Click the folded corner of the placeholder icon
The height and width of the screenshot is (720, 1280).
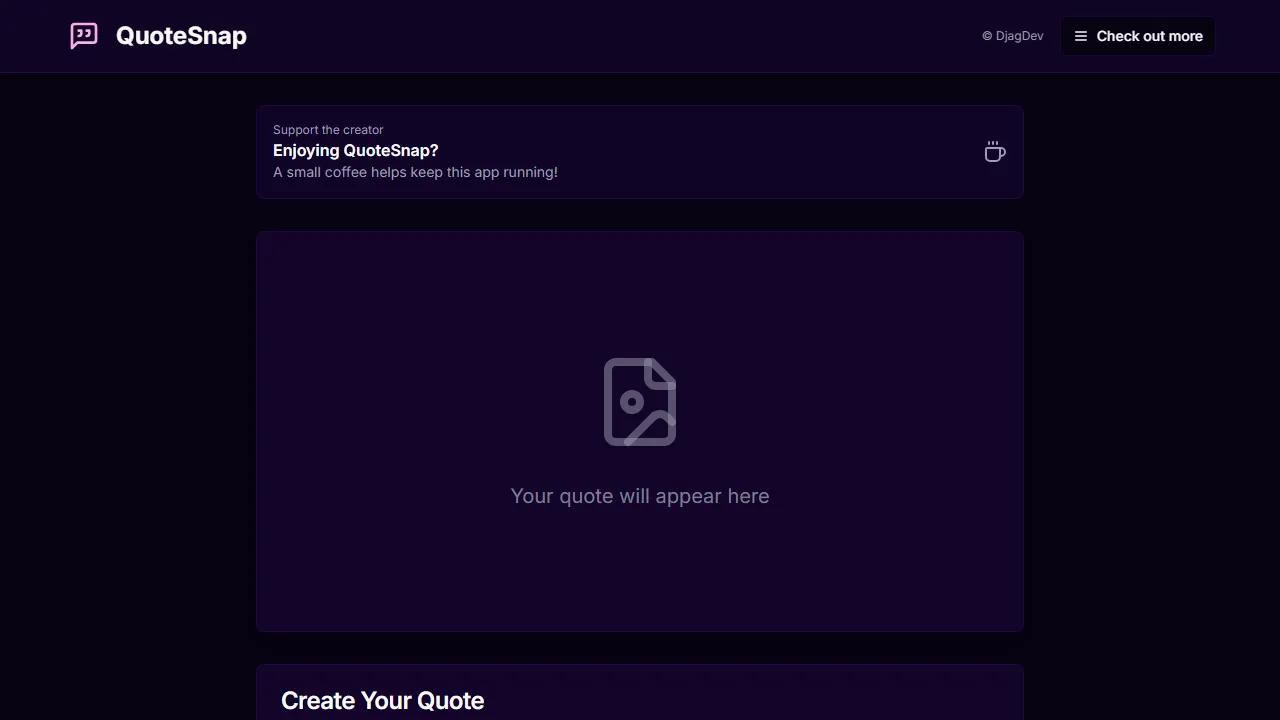tap(661, 374)
